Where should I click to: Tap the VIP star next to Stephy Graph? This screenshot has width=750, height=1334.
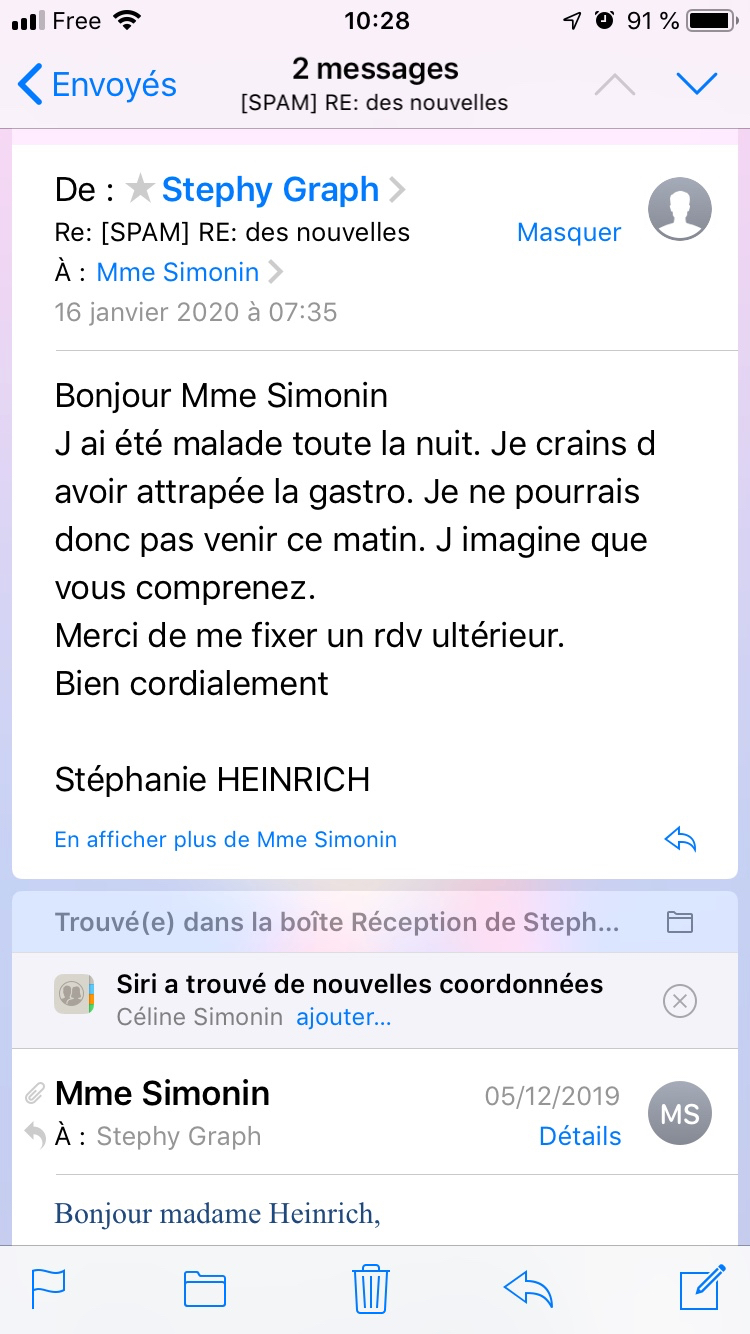[142, 189]
